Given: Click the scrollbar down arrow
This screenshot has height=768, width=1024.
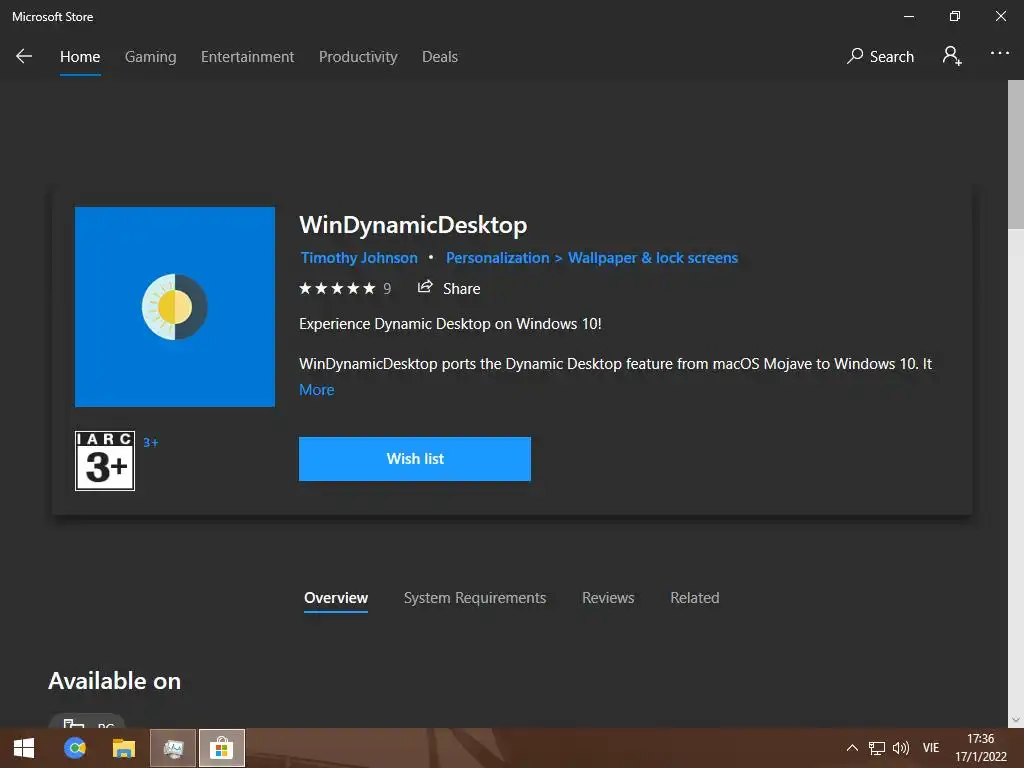Looking at the screenshot, I should 1016,720.
